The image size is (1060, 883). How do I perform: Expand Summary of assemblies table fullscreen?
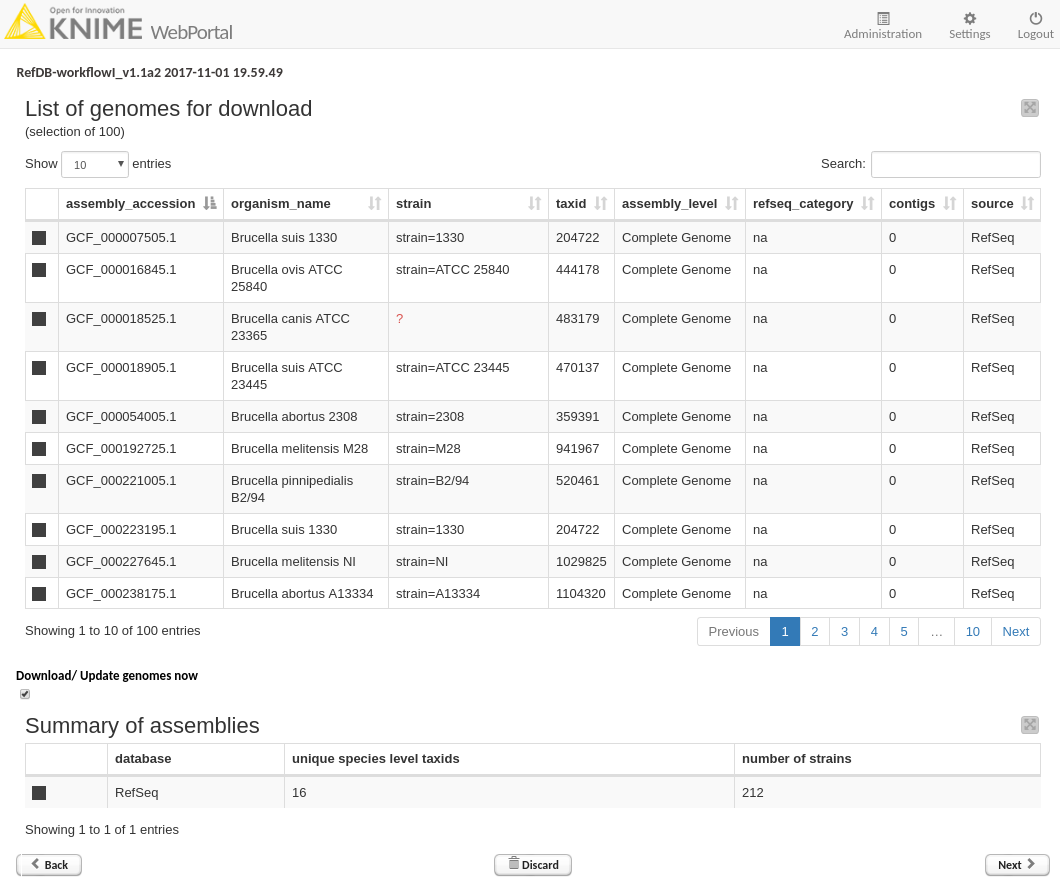click(x=1030, y=725)
